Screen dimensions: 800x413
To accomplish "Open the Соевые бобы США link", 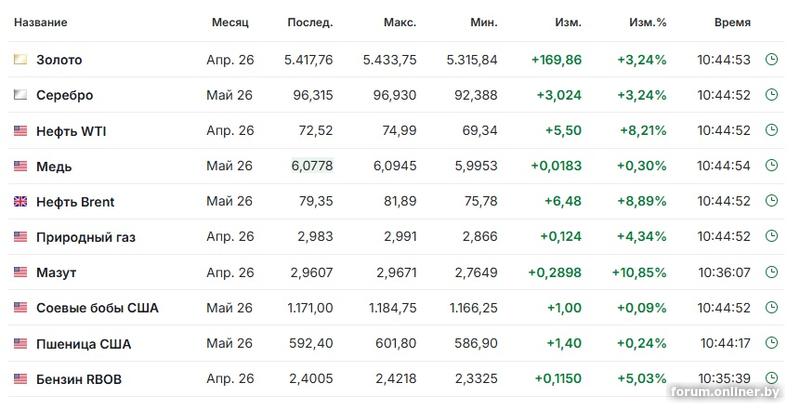I will coord(97,308).
